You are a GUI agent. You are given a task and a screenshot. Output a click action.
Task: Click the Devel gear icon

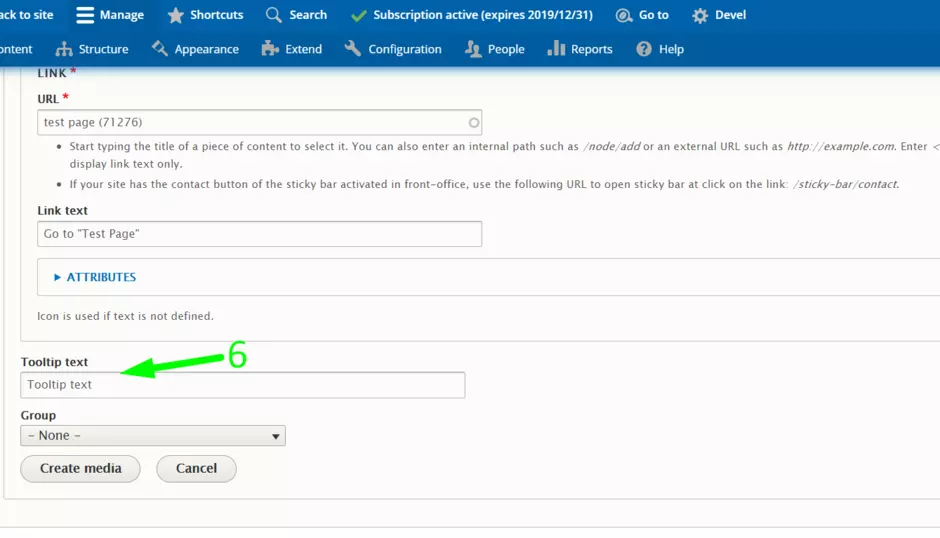[700, 15]
